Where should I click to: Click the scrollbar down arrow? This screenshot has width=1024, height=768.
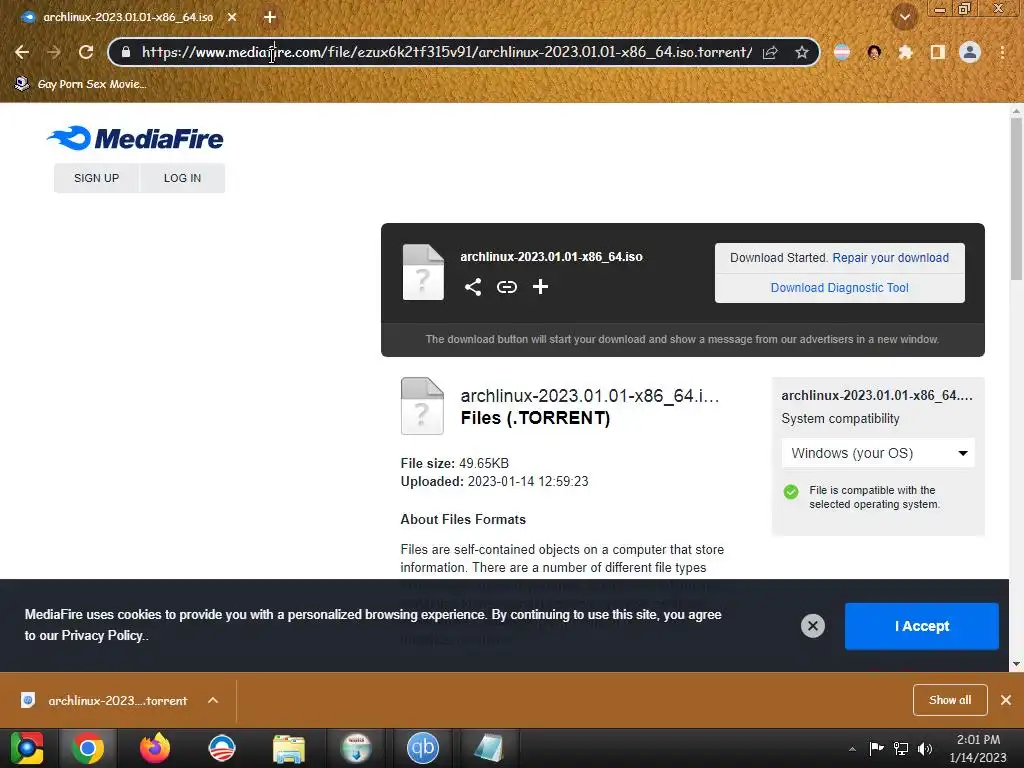pos(1016,664)
